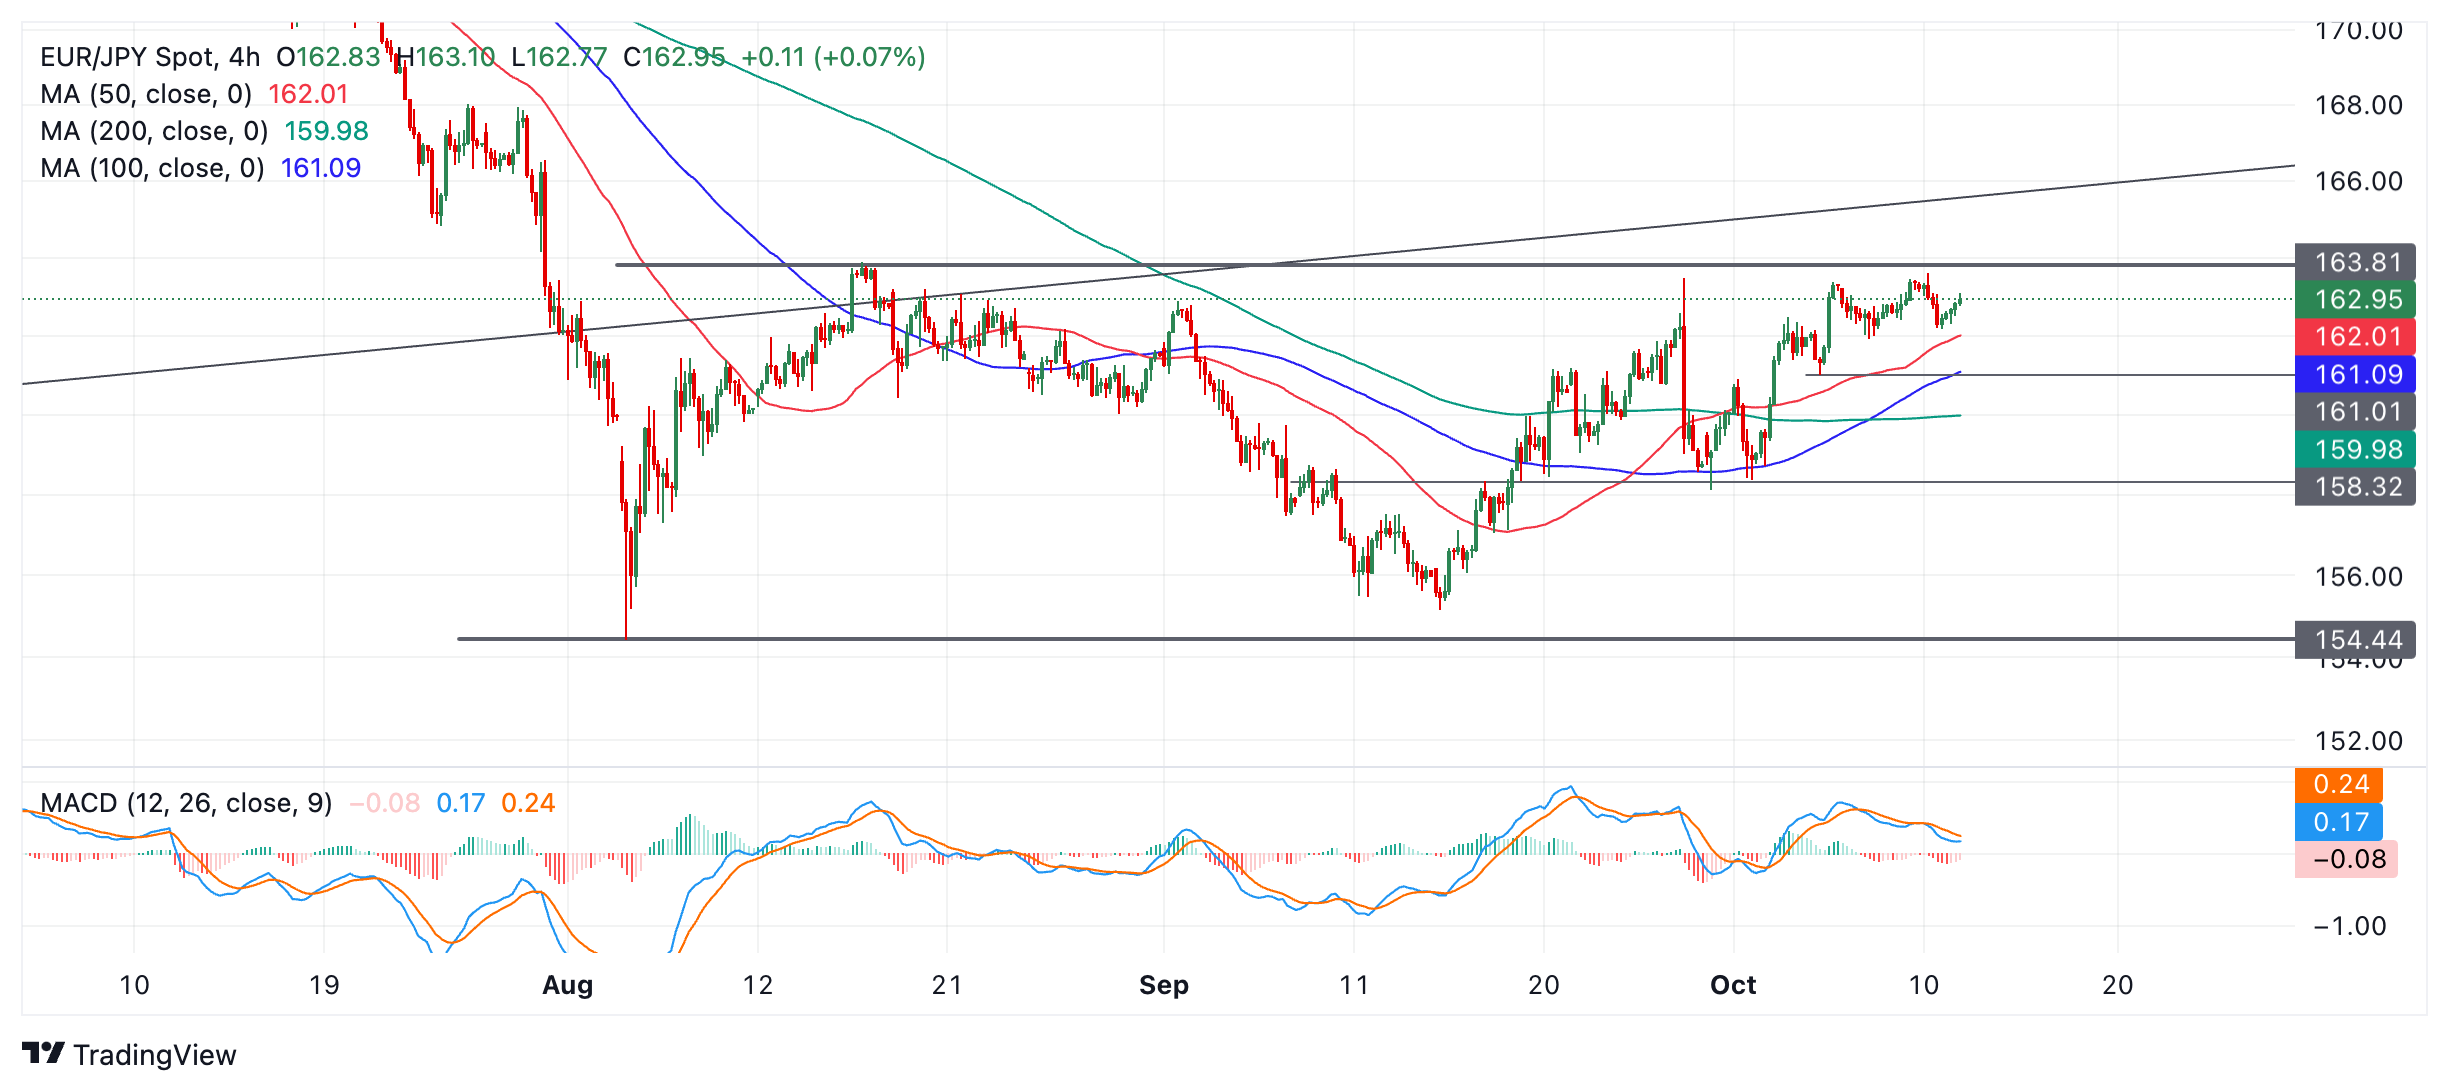The image size is (2449, 1092).
Task: Click the MA (200, close, 0) indicator label
Action: 154,131
